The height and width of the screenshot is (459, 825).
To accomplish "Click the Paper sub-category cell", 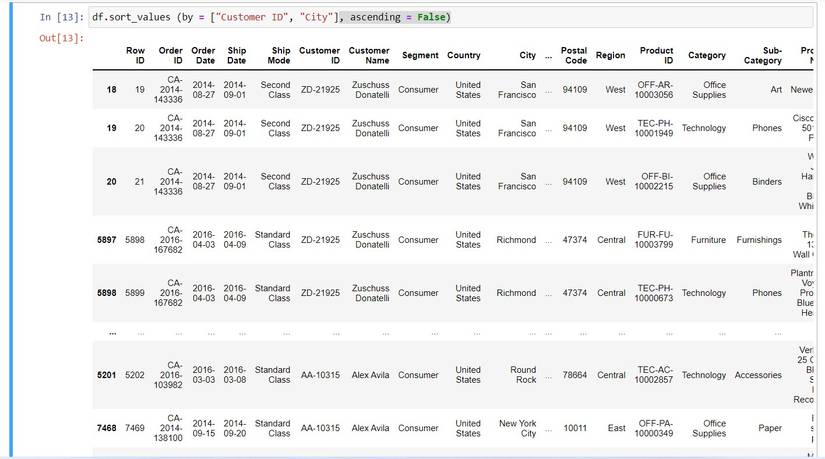I will pos(770,428).
